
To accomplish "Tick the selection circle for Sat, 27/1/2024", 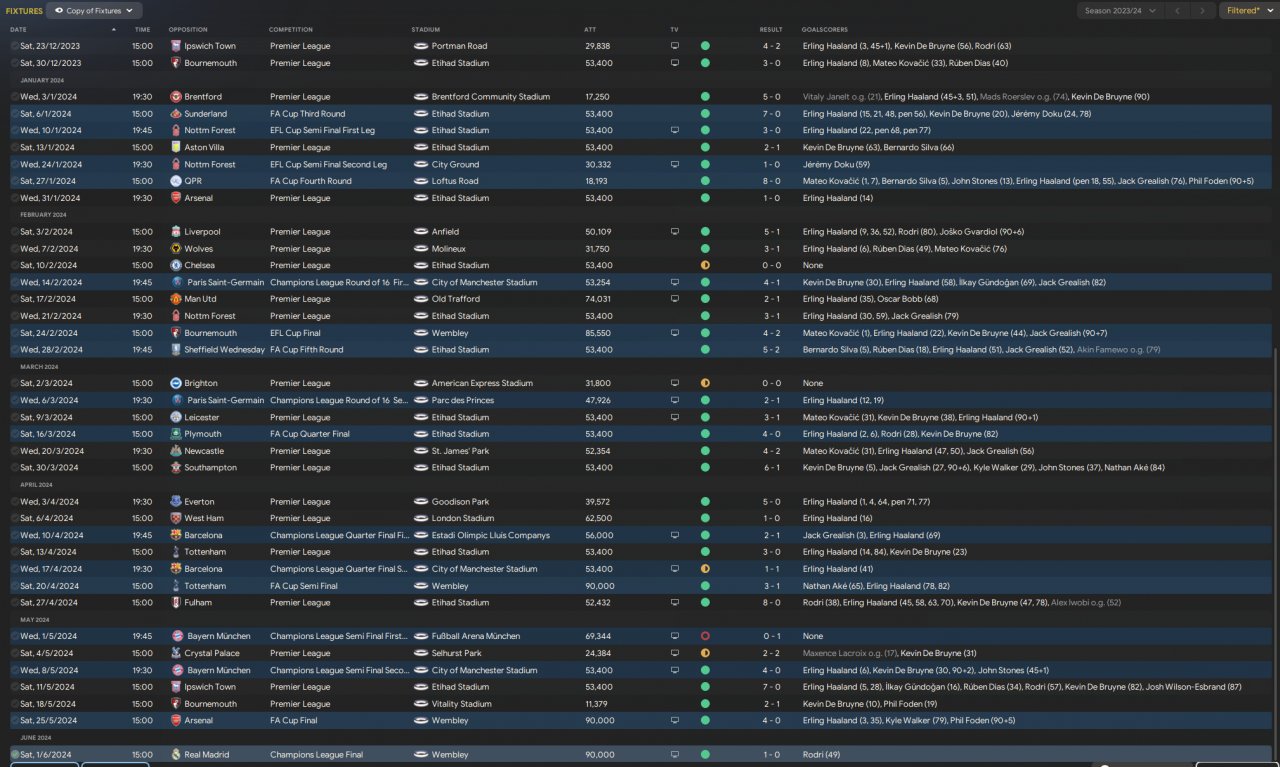I will (15, 181).
